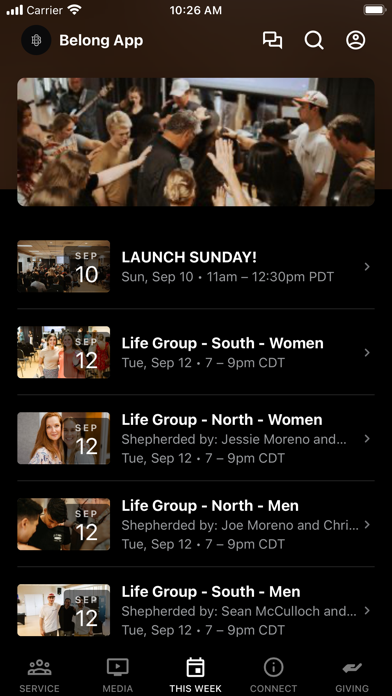Tap the Carrier label in status bar

(x=46, y=10)
